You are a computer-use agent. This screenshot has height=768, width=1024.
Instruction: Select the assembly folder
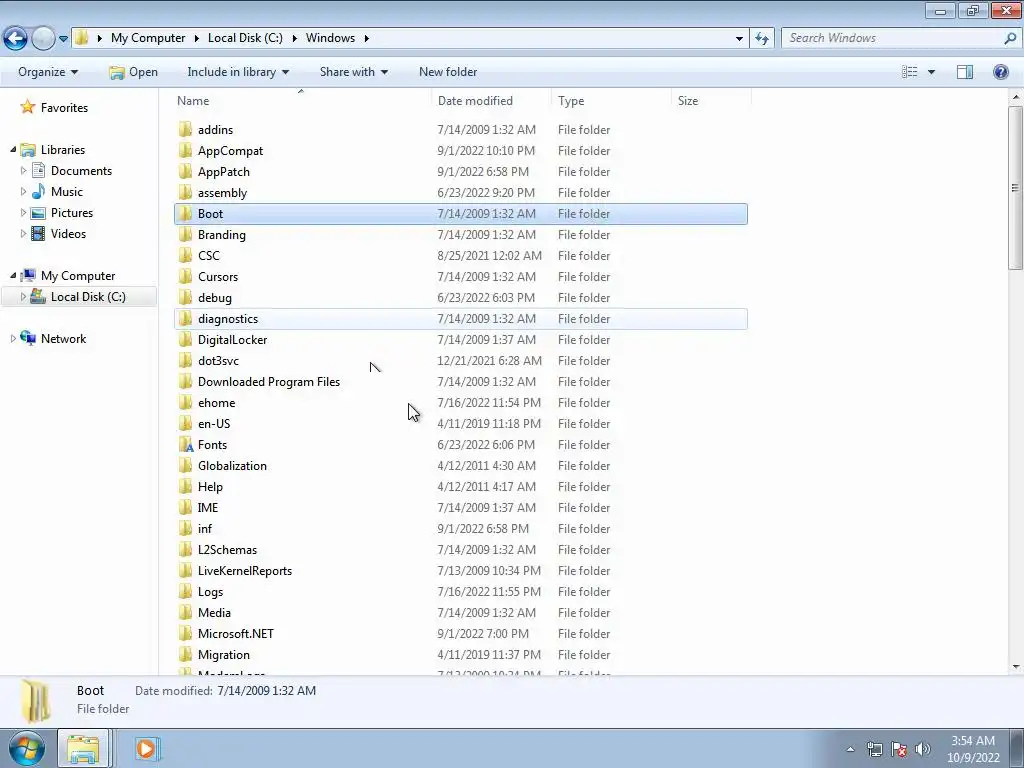click(x=222, y=193)
